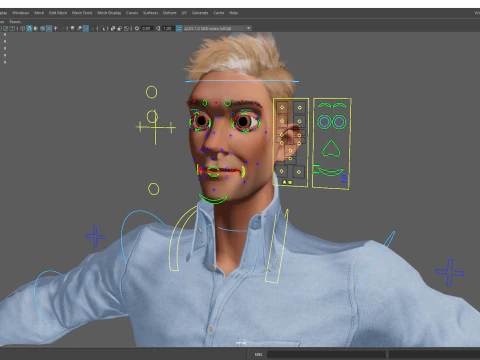Click the gamma icon beside 1.00 field
Screen dimensions: 480x360
click(158, 28)
